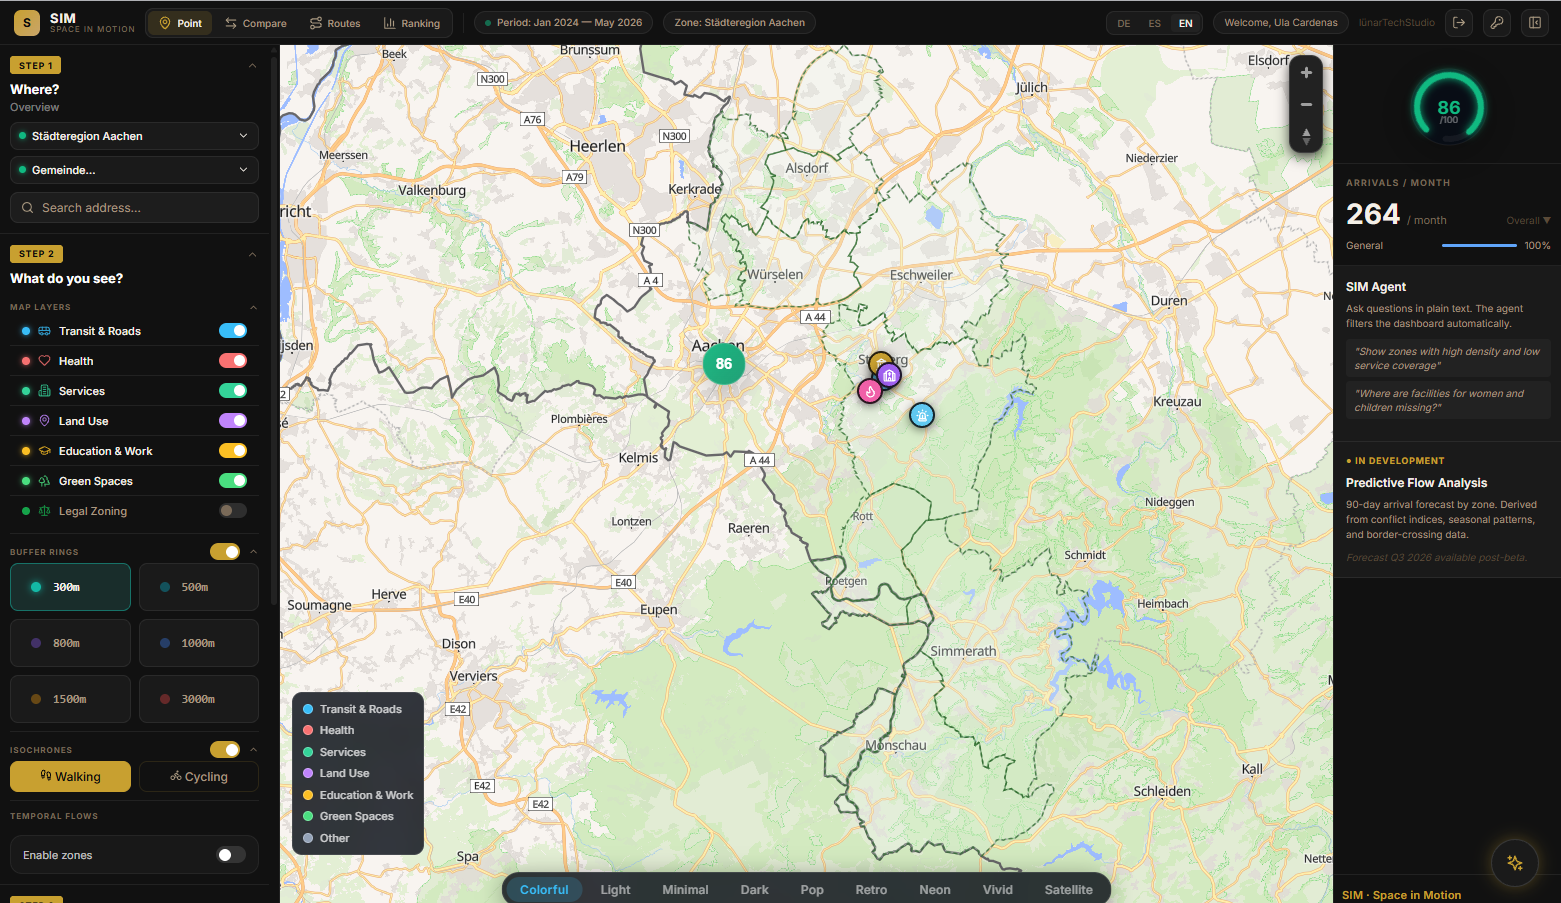Open the Overall arrivals filter dropdown

[x=1528, y=221]
